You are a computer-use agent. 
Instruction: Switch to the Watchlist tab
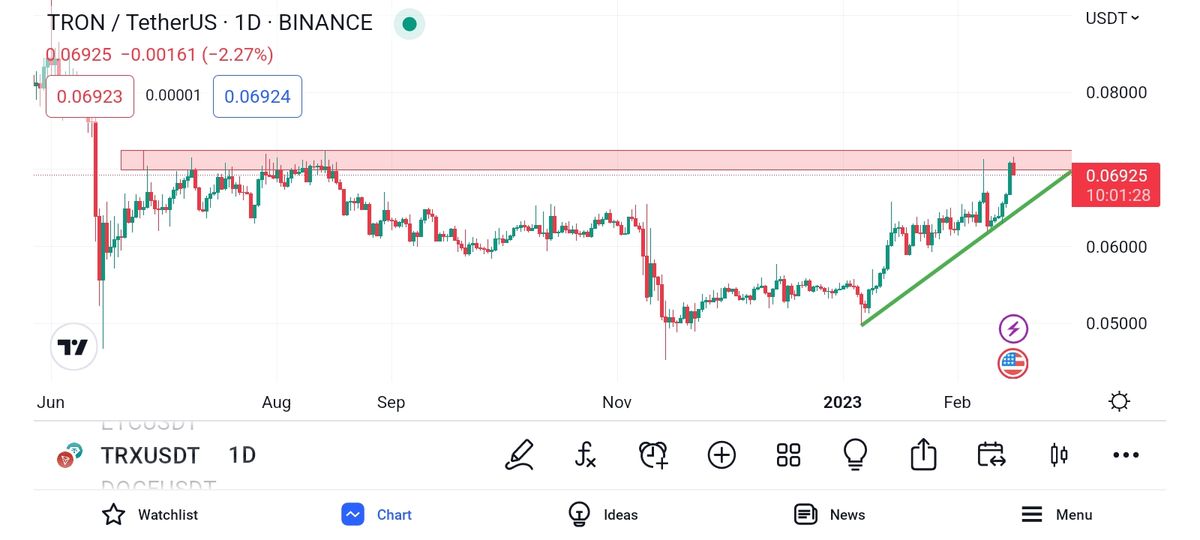pyautogui.click(x=150, y=514)
